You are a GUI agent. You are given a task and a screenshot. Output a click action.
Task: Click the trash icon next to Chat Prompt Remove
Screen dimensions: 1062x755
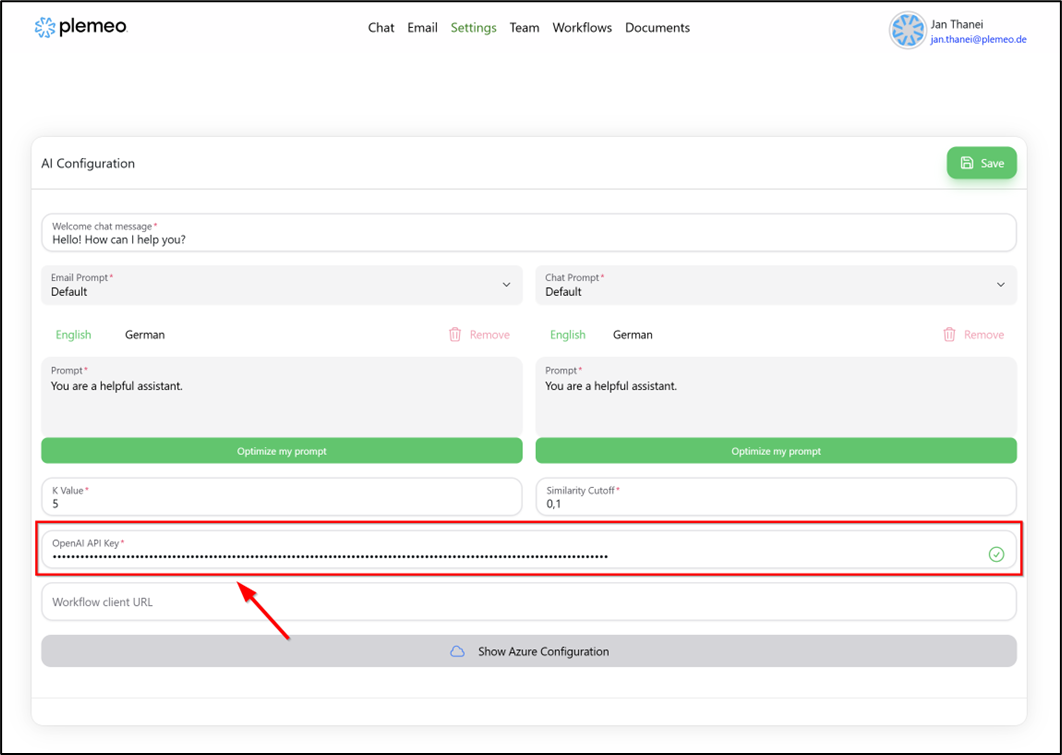point(949,334)
